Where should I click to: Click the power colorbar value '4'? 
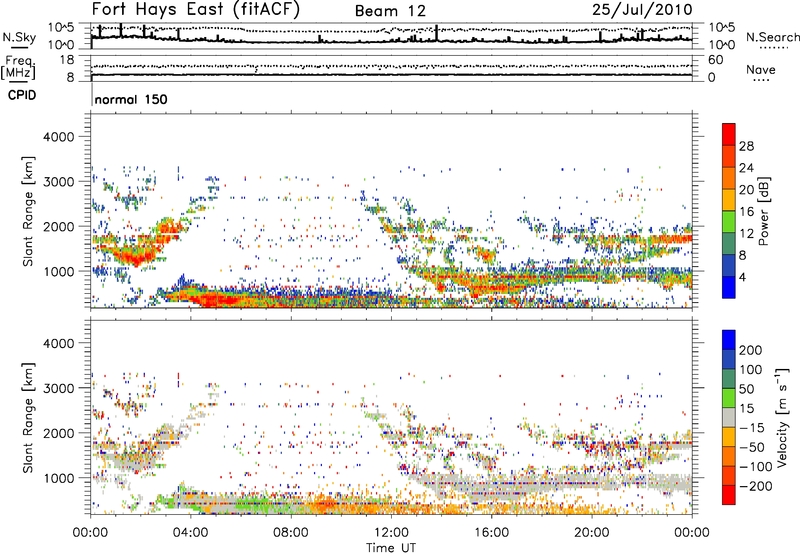(x=743, y=277)
